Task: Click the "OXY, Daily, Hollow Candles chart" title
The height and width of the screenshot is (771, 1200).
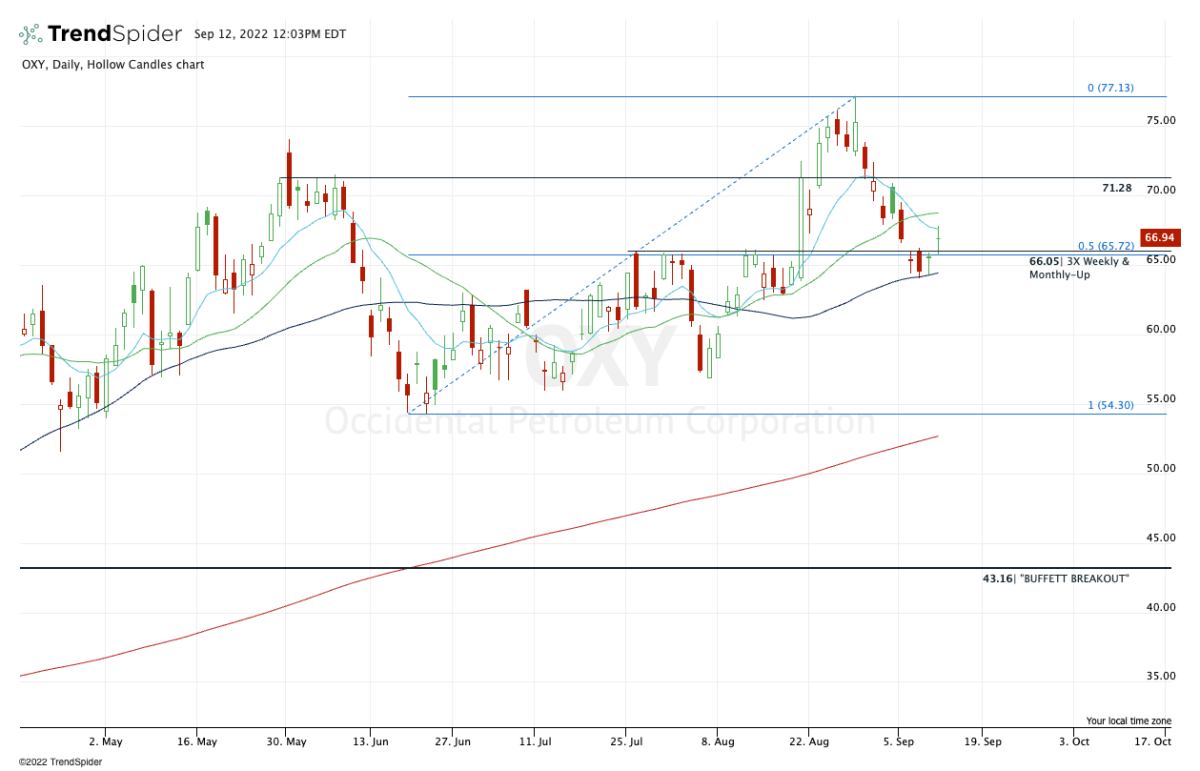Action: click(111, 65)
